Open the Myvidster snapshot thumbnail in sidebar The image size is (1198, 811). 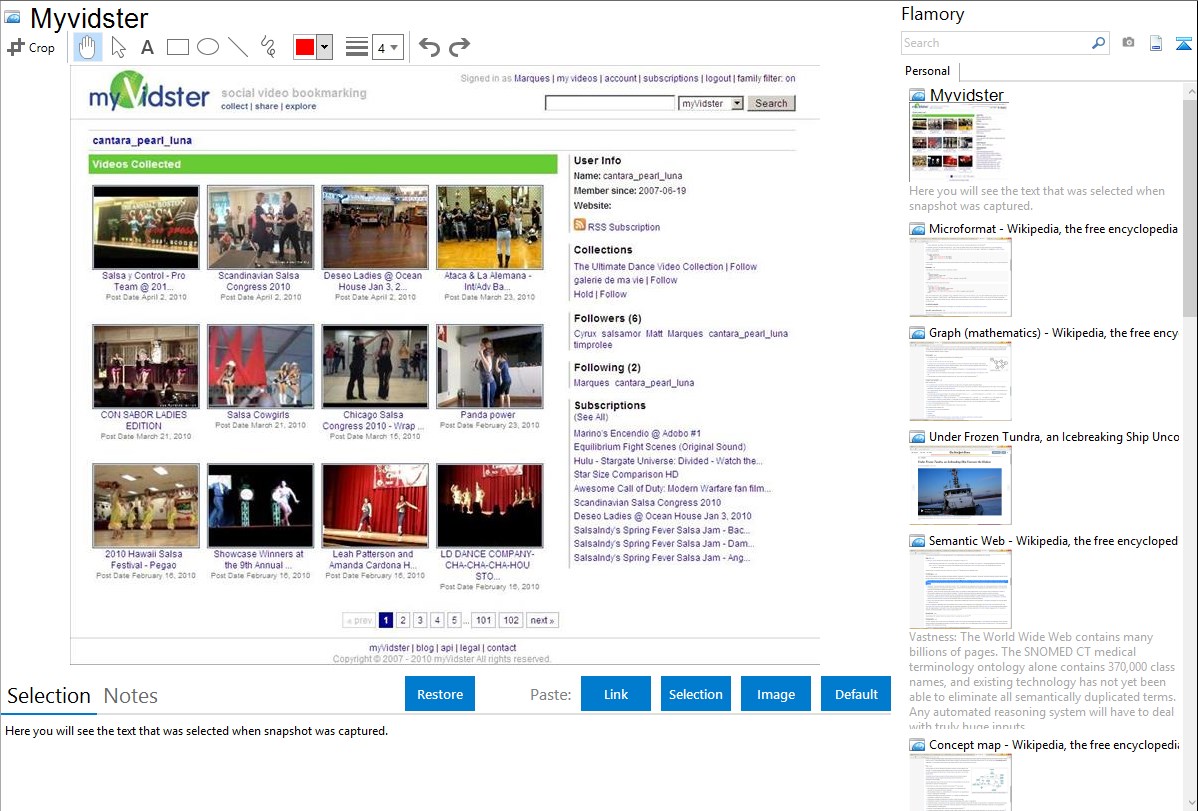(957, 142)
